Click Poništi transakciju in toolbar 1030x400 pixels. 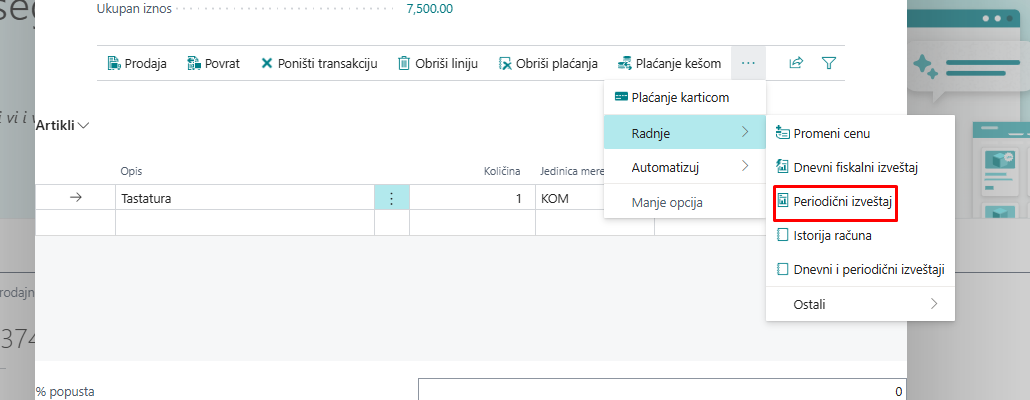[318, 63]
